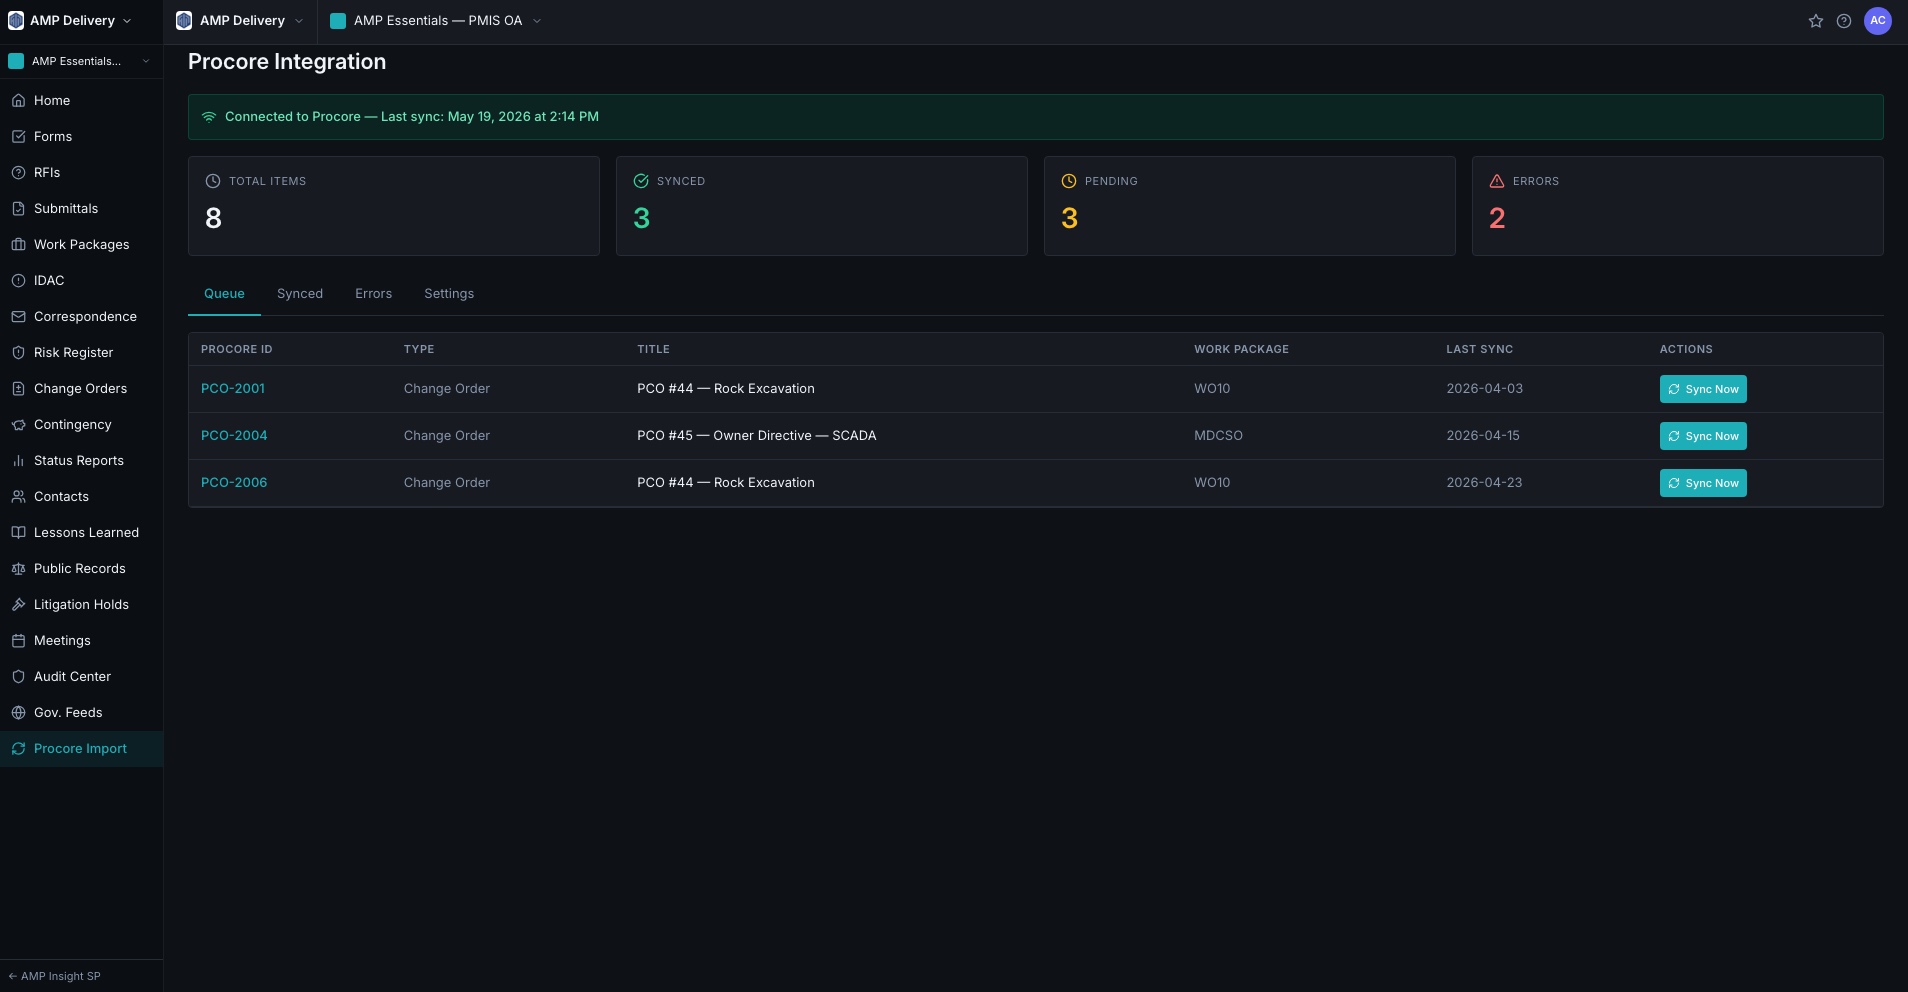Click the Litigation Holds gavel icon
This screenshot has width=1908, height=992.
coord(18,605)
